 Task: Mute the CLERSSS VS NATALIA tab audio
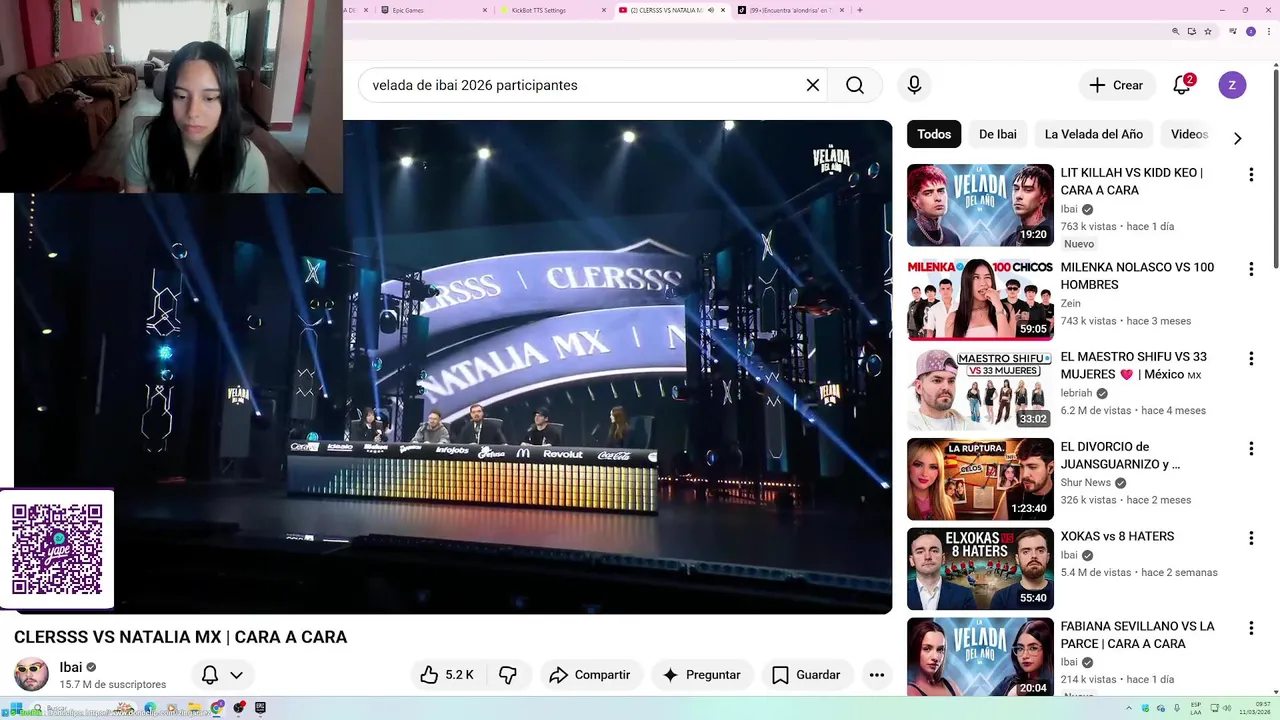click(711, 10)
